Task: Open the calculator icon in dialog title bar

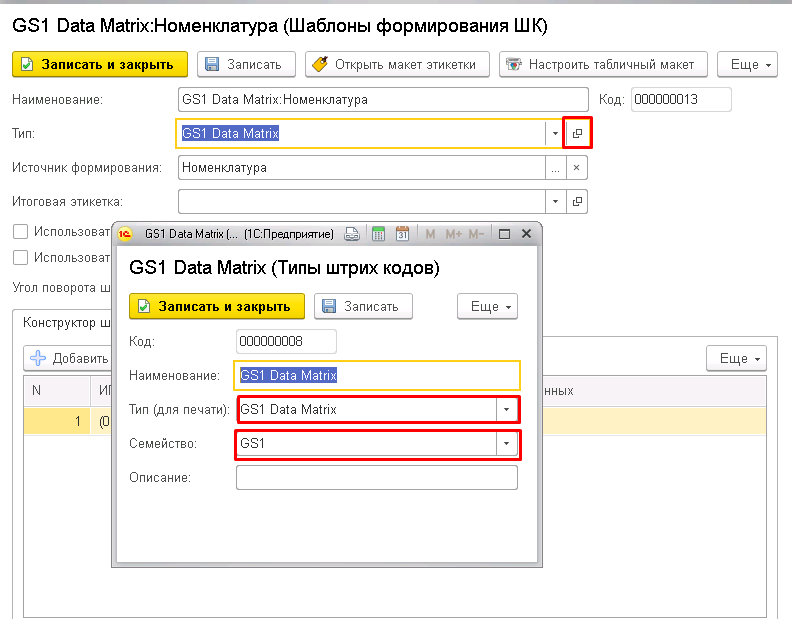Action: click(x=378, y=234)
